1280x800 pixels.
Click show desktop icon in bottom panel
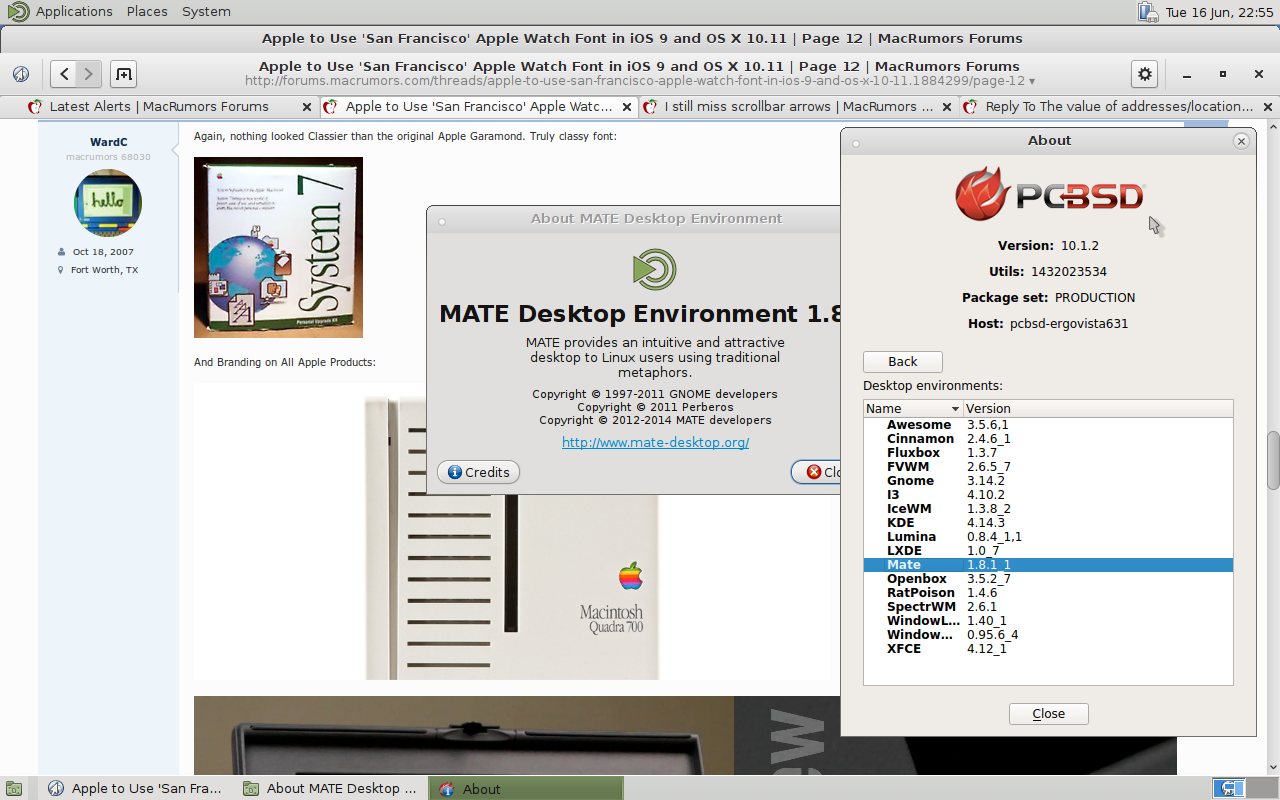pyautogui.click(x=14, y=789)
